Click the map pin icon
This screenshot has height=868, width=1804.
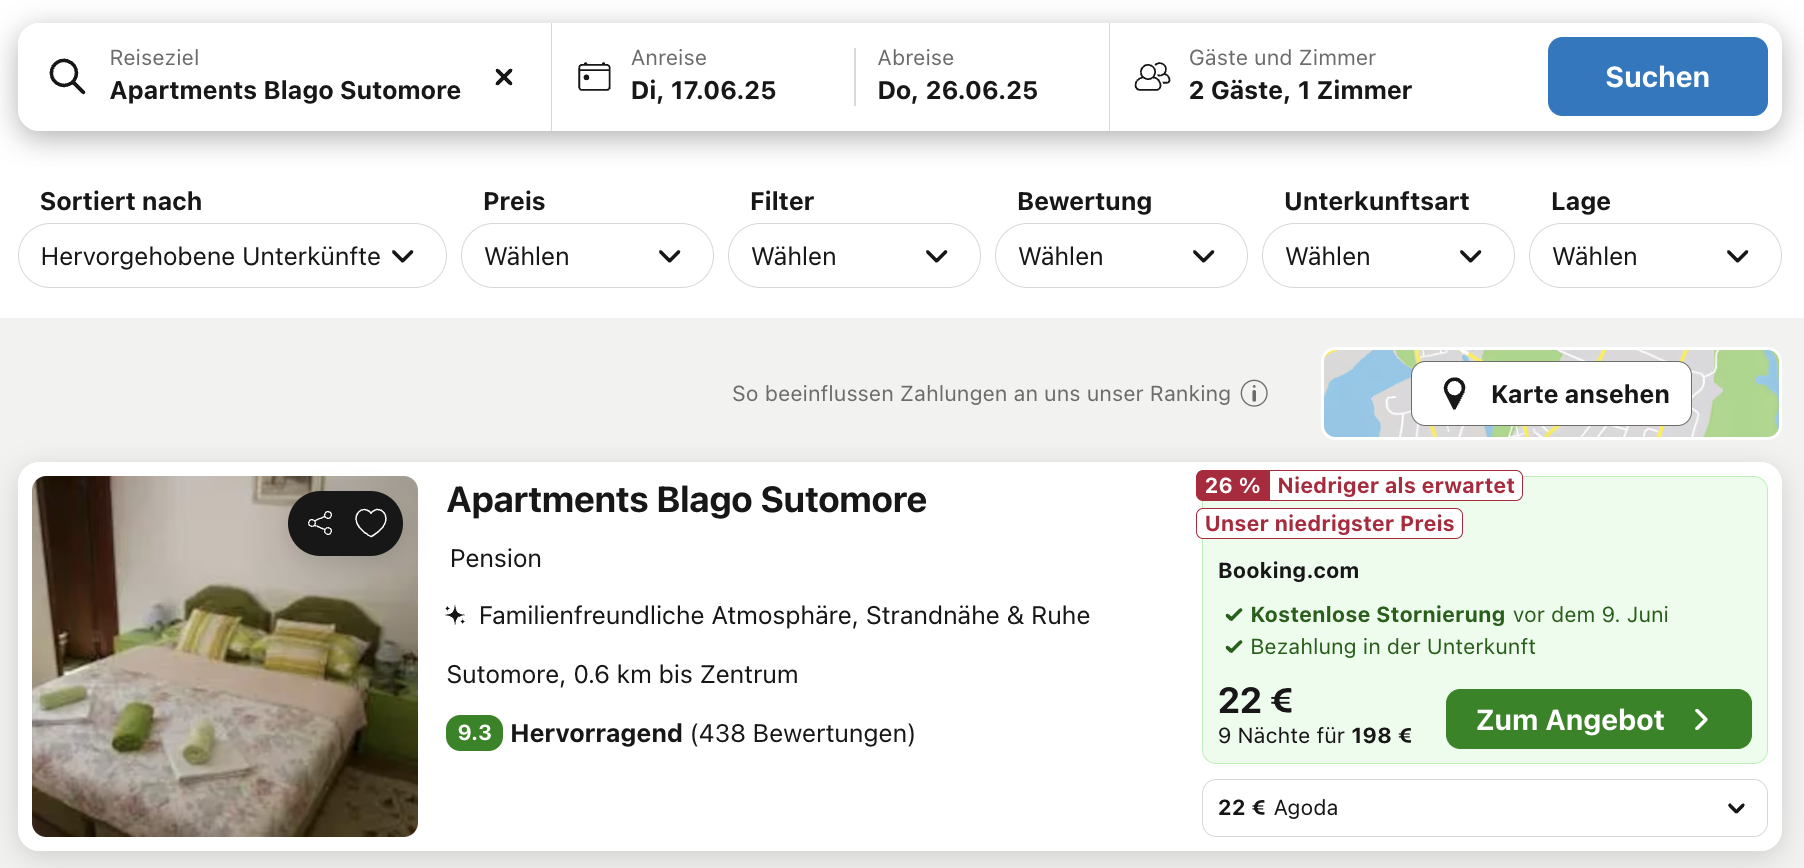(1455, 394)
